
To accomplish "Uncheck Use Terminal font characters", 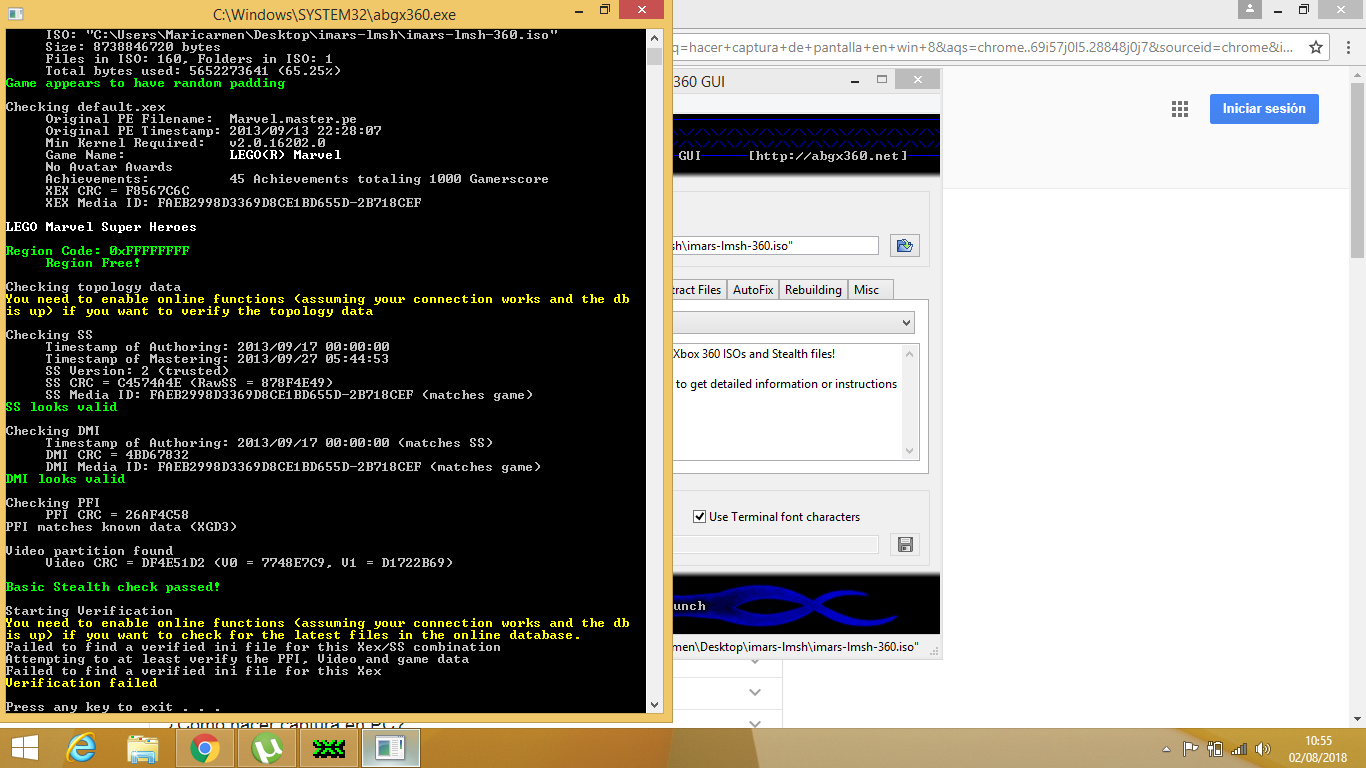I will tap(700, 517).
